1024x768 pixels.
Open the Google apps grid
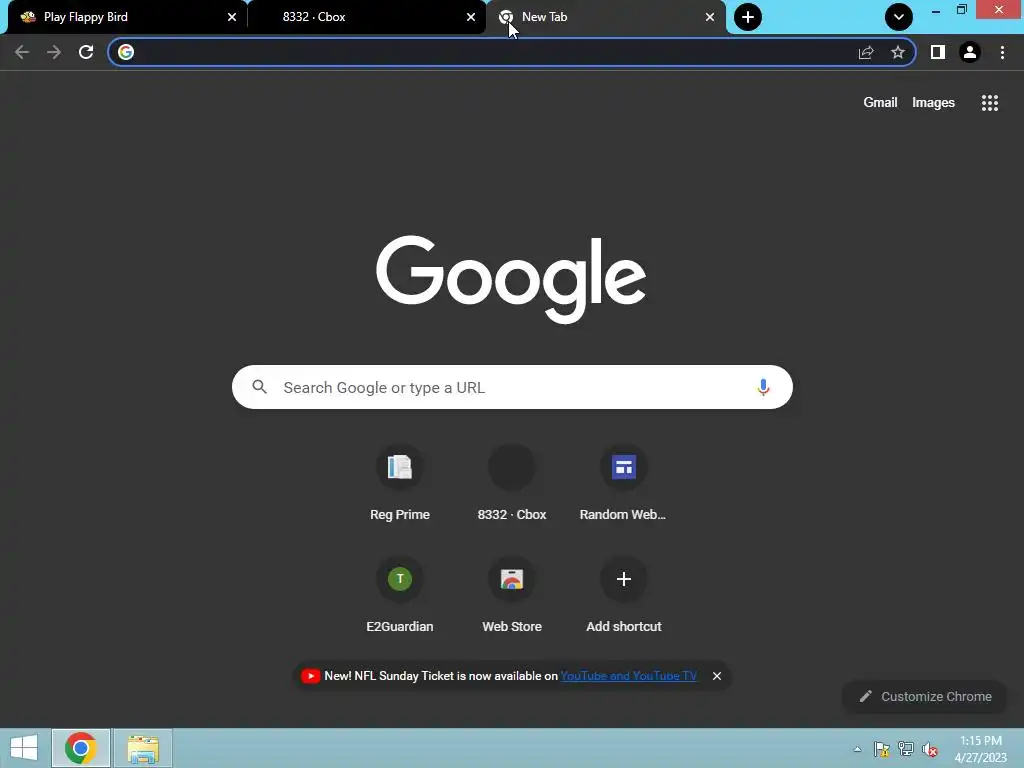pyautogui.click(x=990, y=103)
